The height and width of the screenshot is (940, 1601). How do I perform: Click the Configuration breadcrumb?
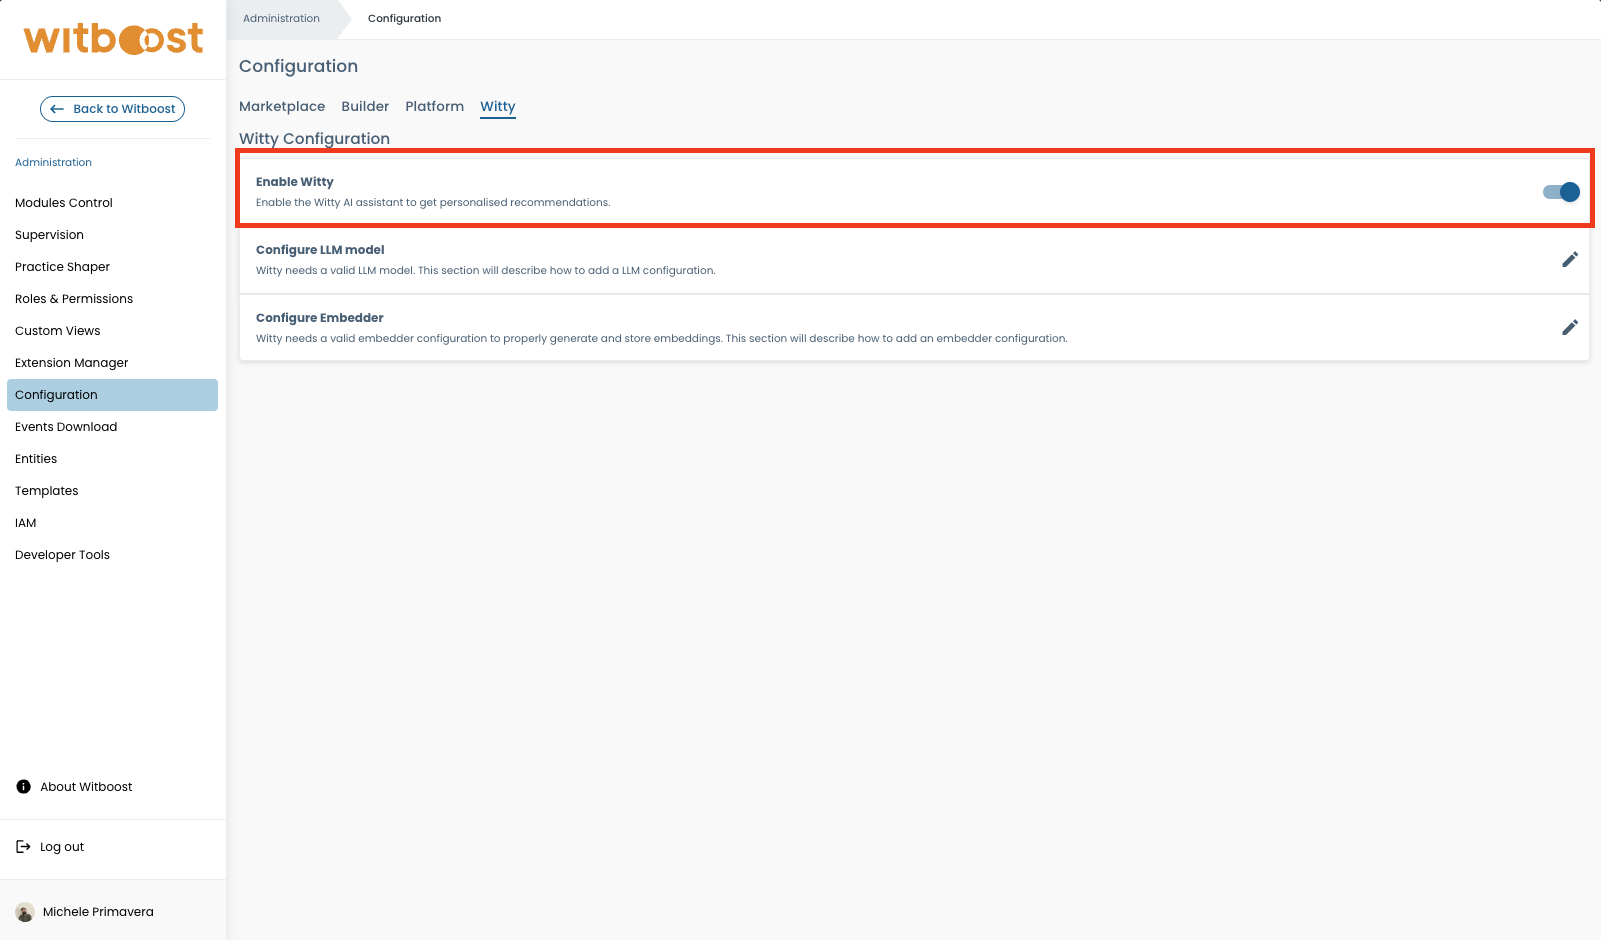(404, 19)
